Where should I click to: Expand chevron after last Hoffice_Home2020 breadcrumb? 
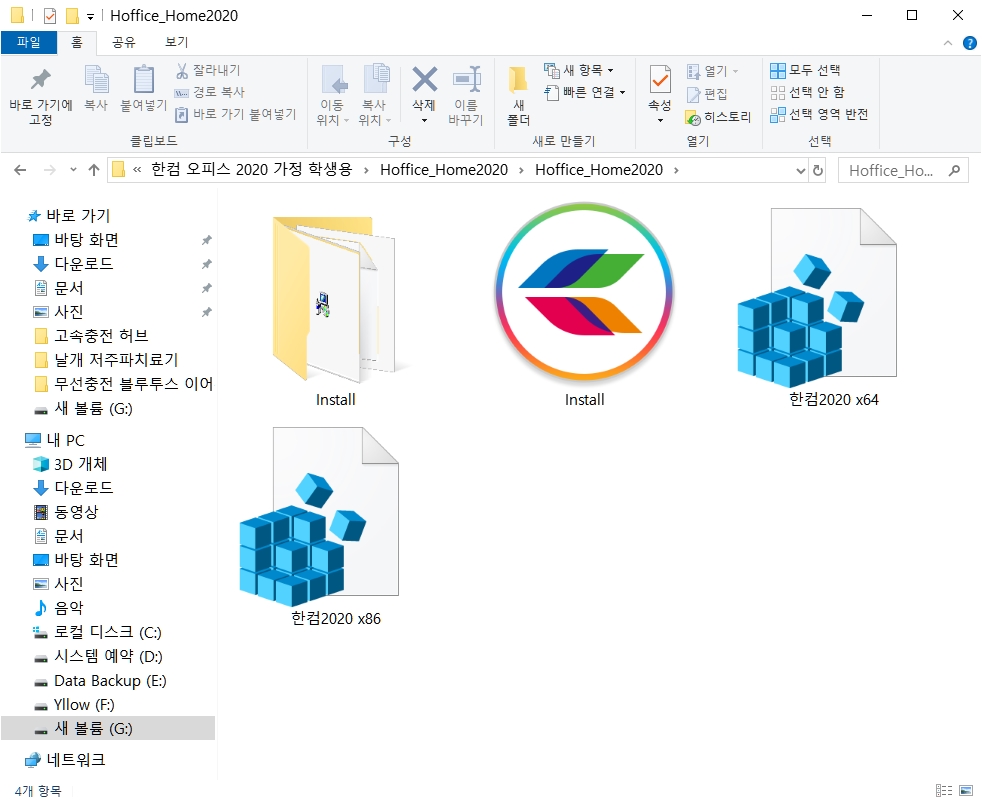tap(676, 170)
